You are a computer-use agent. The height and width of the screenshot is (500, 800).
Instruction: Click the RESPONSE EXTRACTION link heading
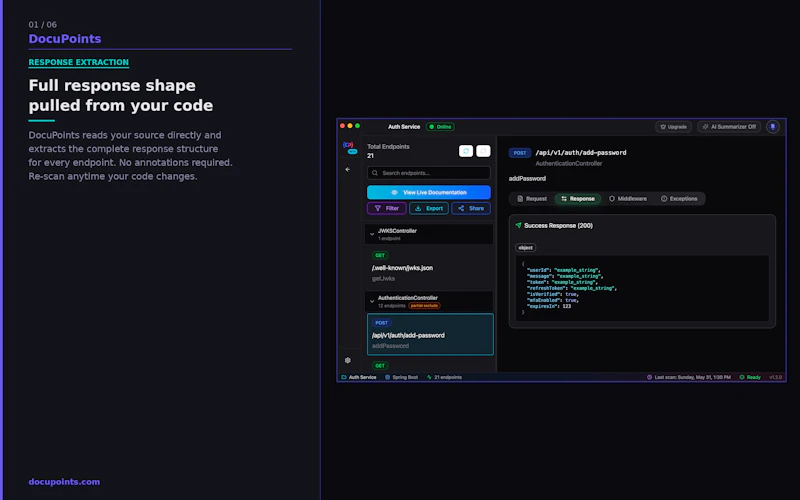pos(79,62)
